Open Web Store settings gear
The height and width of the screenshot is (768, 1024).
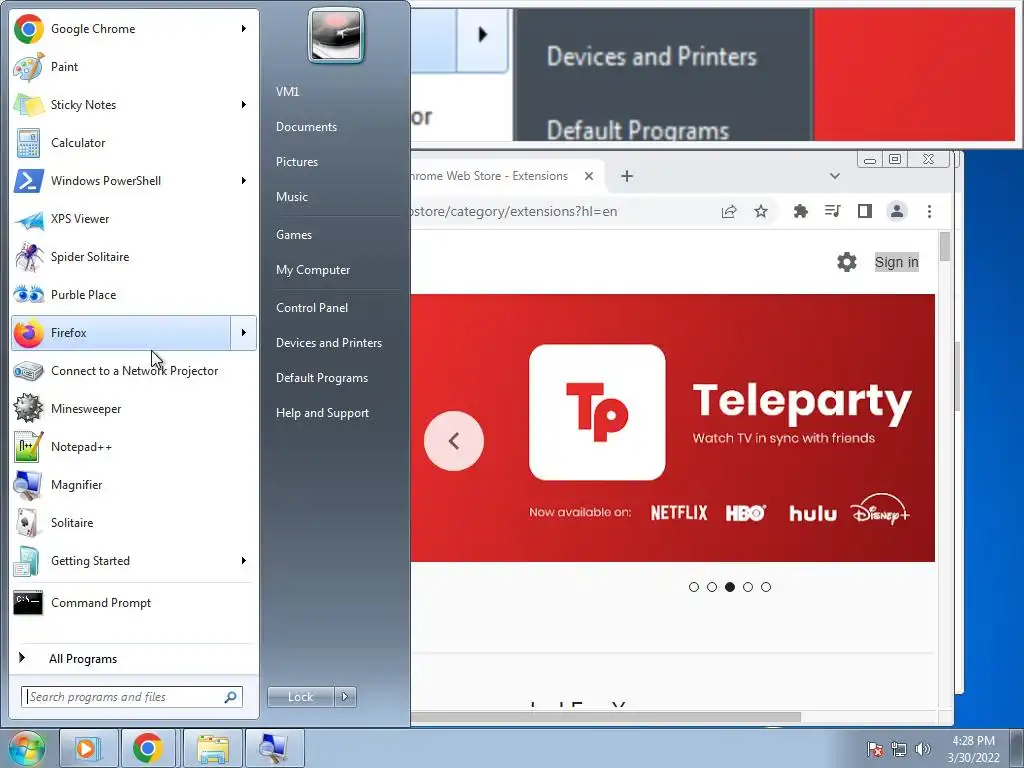(x=846, y=262)
